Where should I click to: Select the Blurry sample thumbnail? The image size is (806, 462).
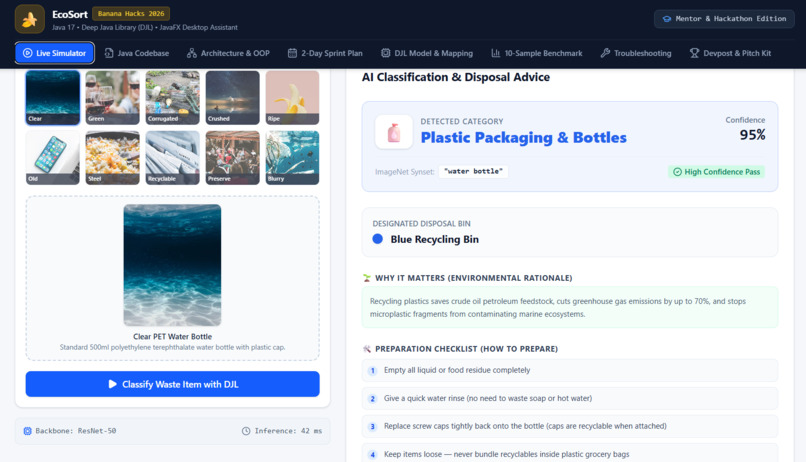[292, 158]
